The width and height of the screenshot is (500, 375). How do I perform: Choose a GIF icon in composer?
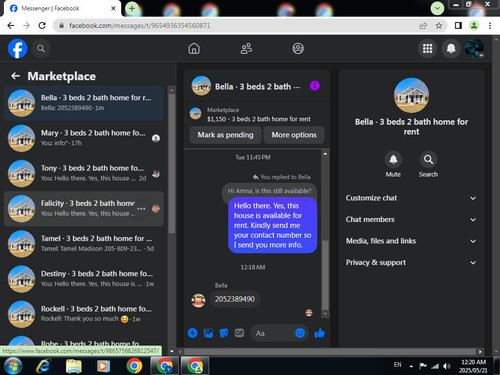pyautogui.click(x=239, y=333)
